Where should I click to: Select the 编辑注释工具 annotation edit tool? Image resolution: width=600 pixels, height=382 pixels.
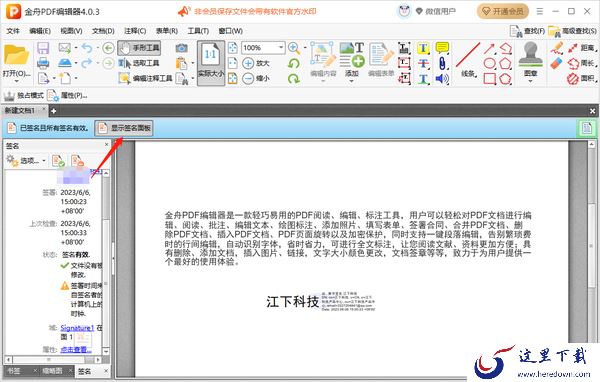pyautogui.click(x=145, y=78)
